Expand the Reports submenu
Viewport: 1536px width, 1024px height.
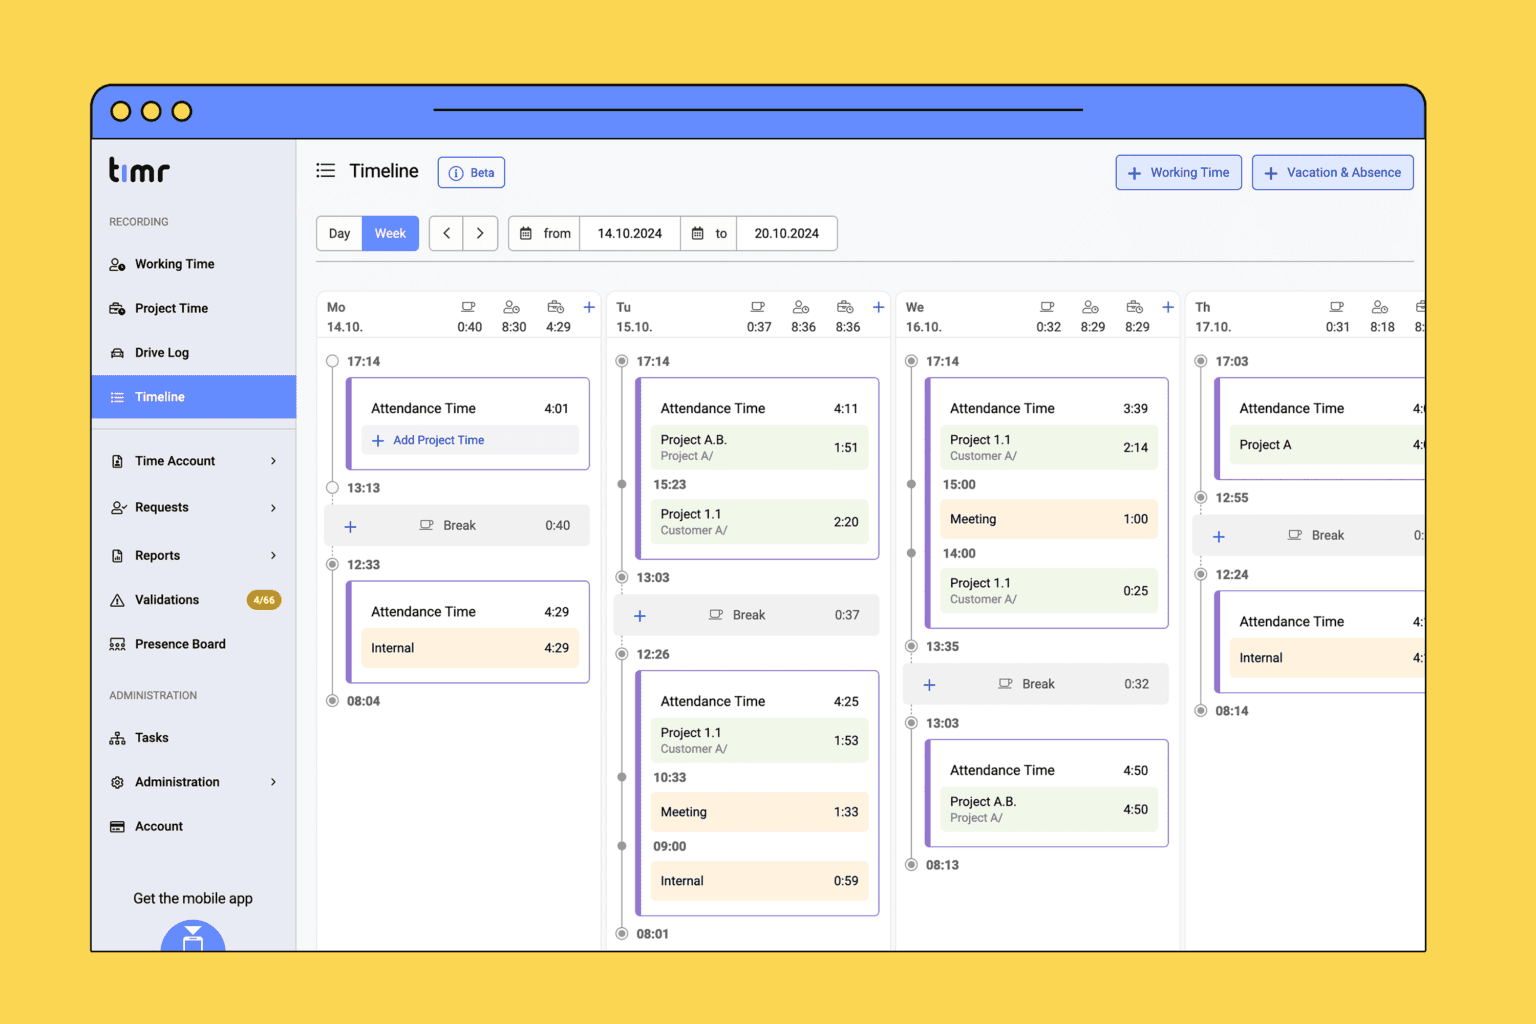[x=157, y=555]
